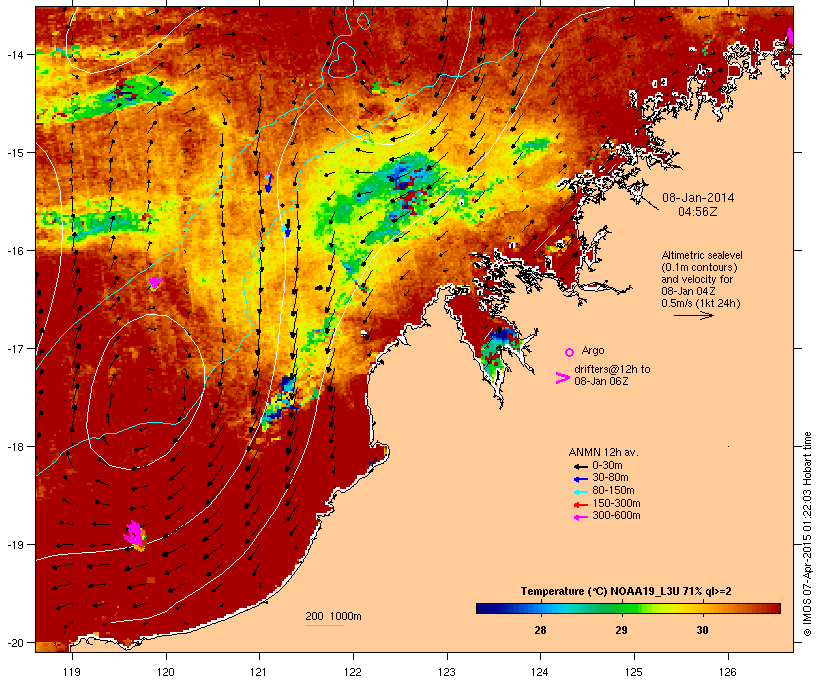Click the cyan 200 1000m depth line
Screen dimensions: 820x680
tap(324, 625)
